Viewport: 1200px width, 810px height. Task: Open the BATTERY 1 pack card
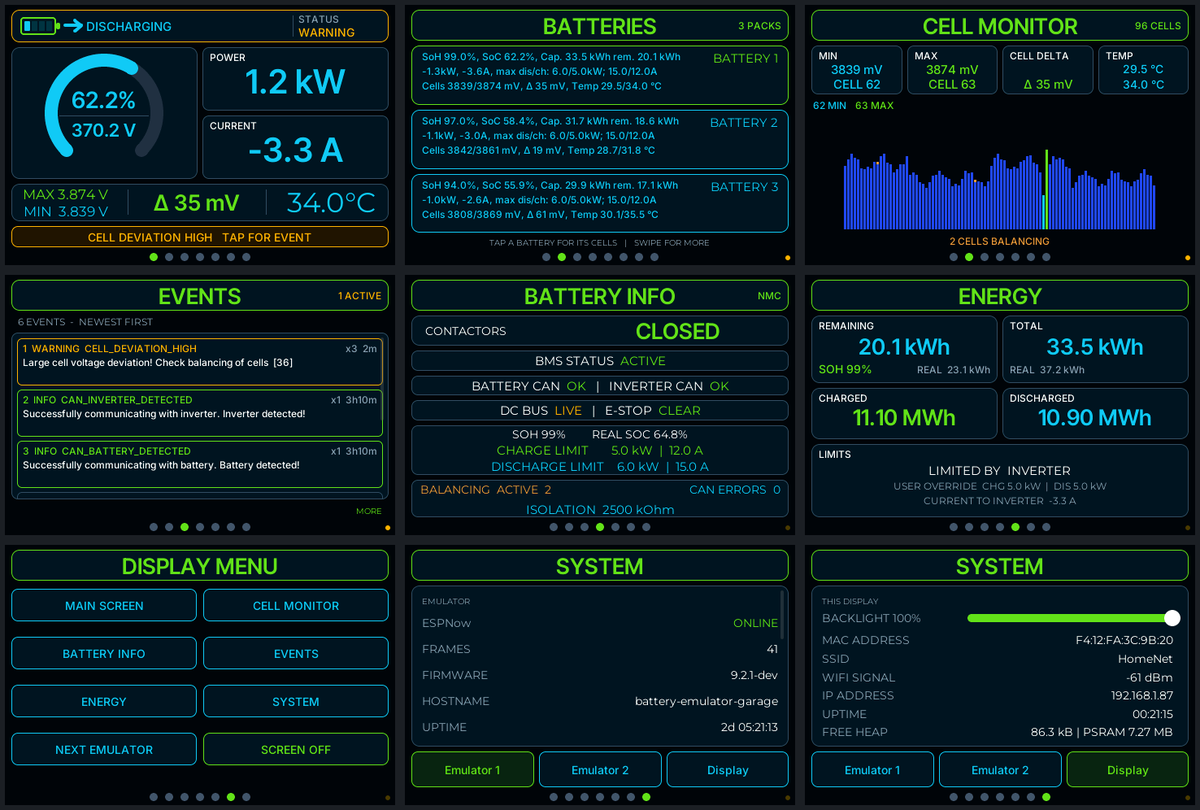tap(600, 75)
